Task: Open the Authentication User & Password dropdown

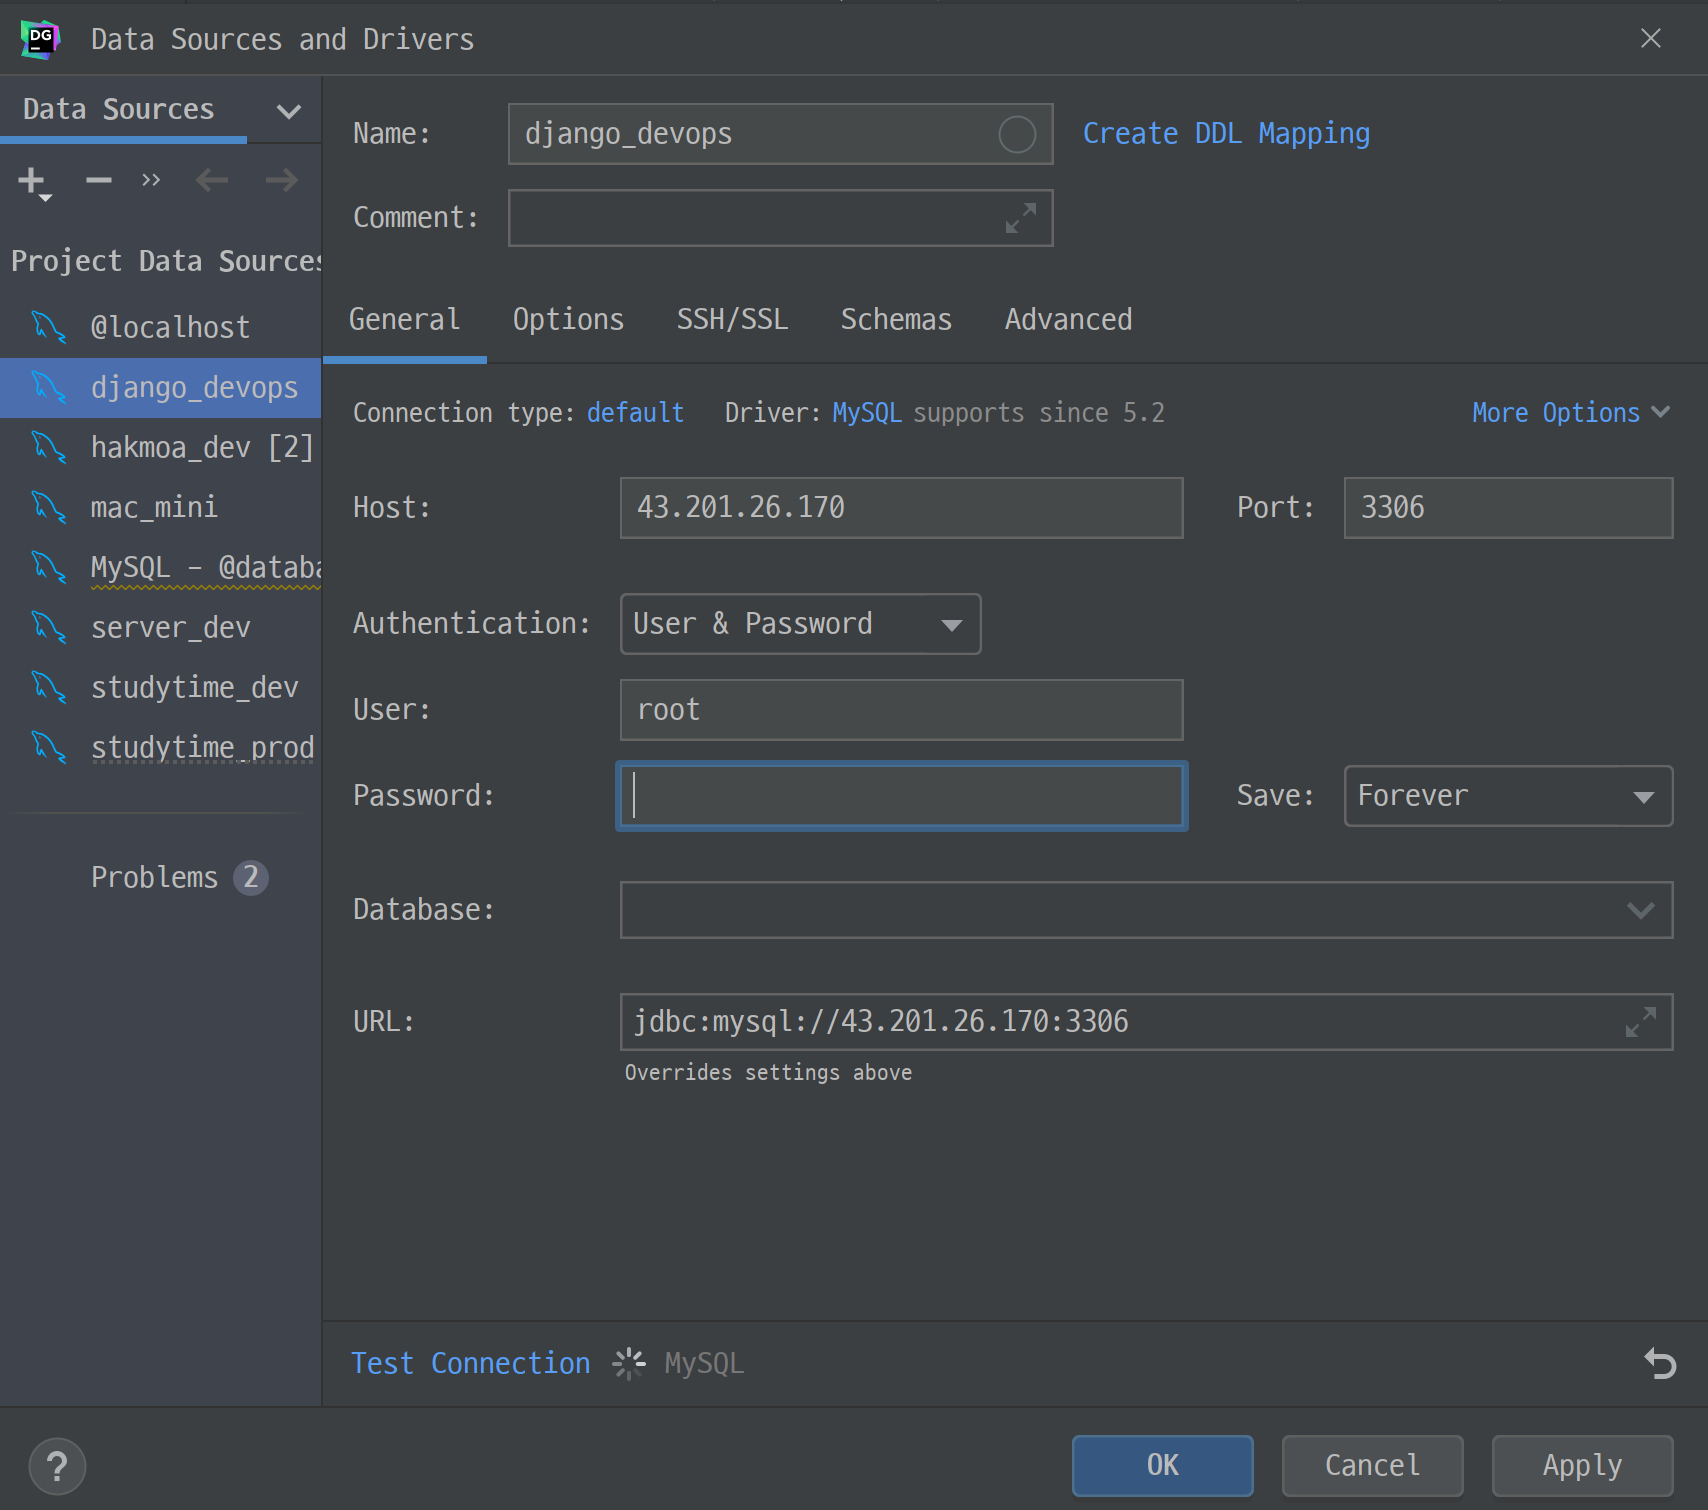Action: pos(800,624)
